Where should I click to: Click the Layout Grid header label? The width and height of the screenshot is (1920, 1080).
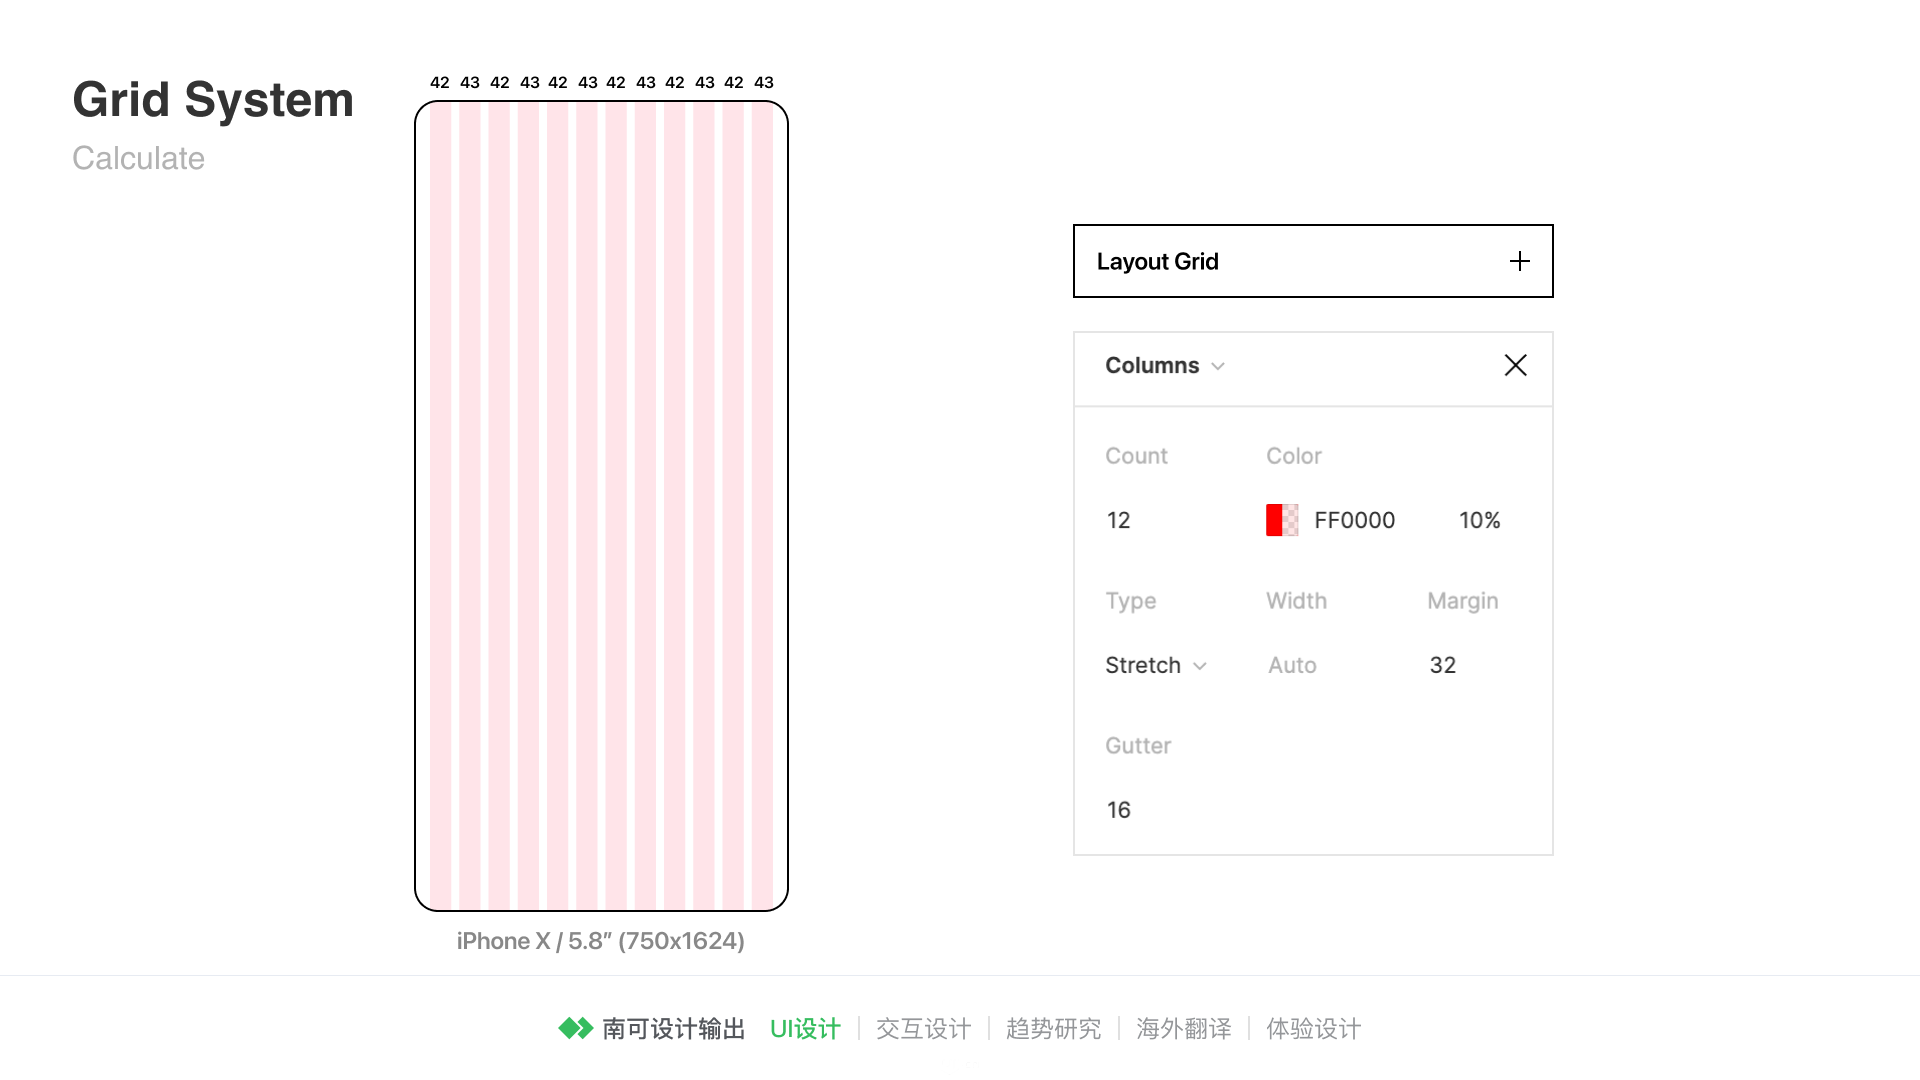(x=1157, y=262)
